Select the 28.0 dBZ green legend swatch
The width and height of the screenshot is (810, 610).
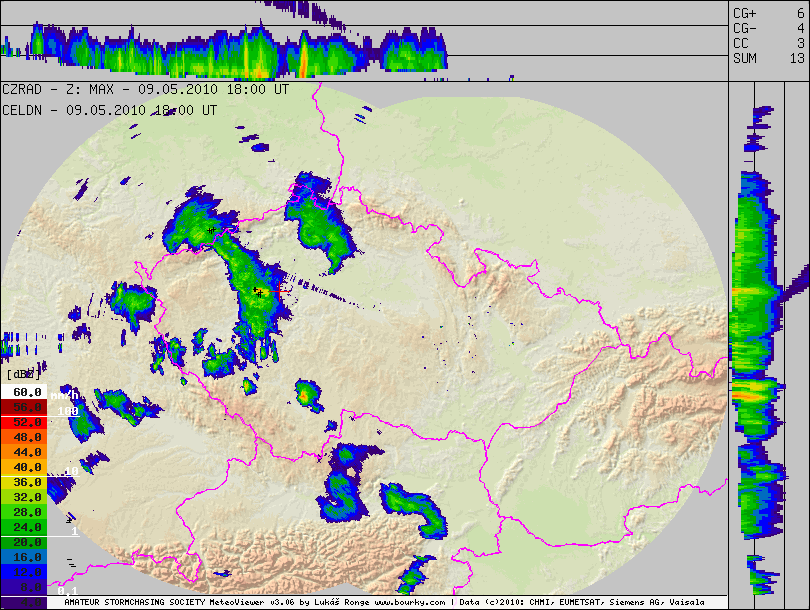pyautogui.click(x=24, y=512)
